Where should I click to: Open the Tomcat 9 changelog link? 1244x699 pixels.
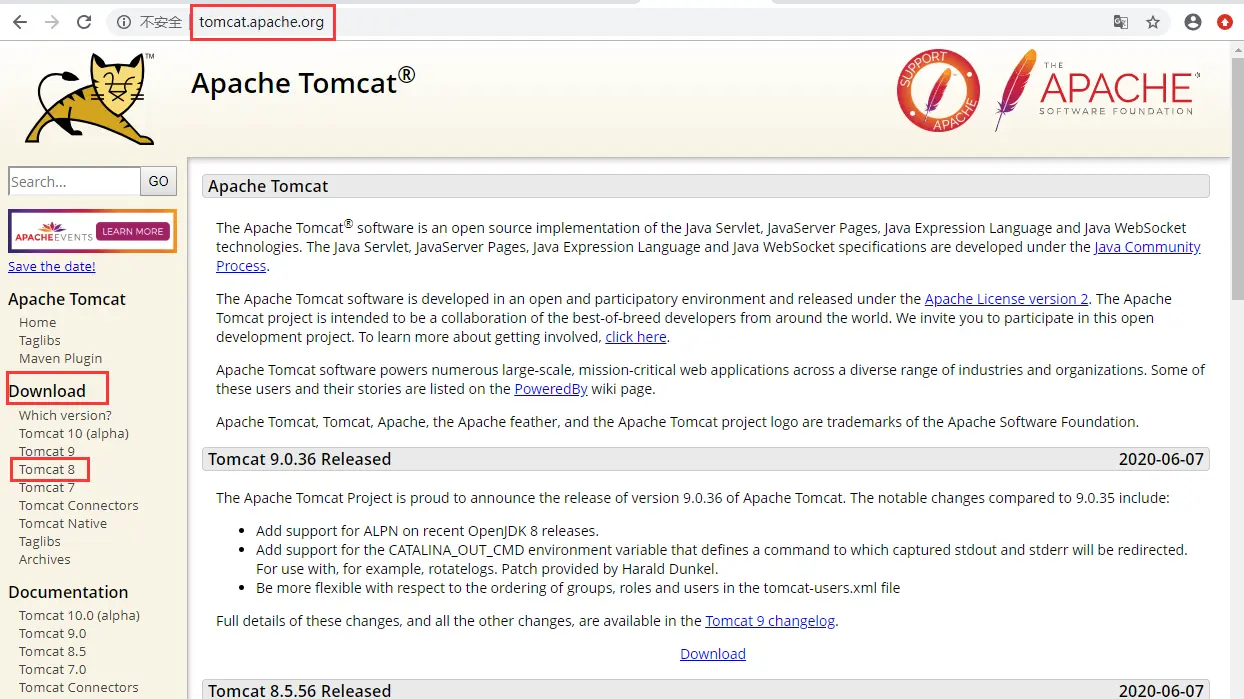point(770,621)
